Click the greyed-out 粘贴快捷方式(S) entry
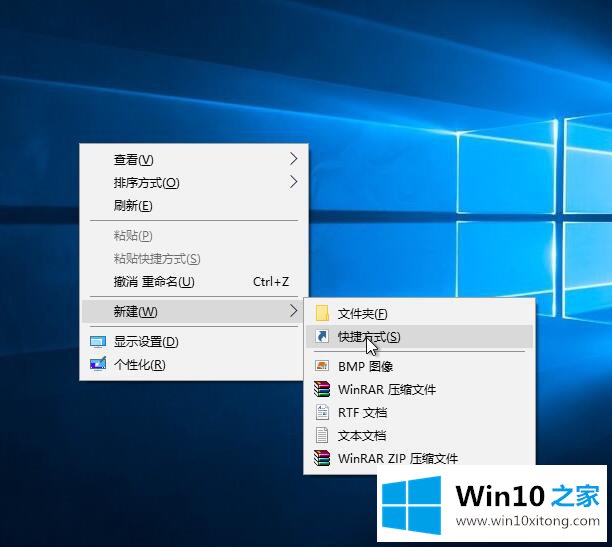Image resolution: width=612 pixels, height=547 pixels. 194,258
